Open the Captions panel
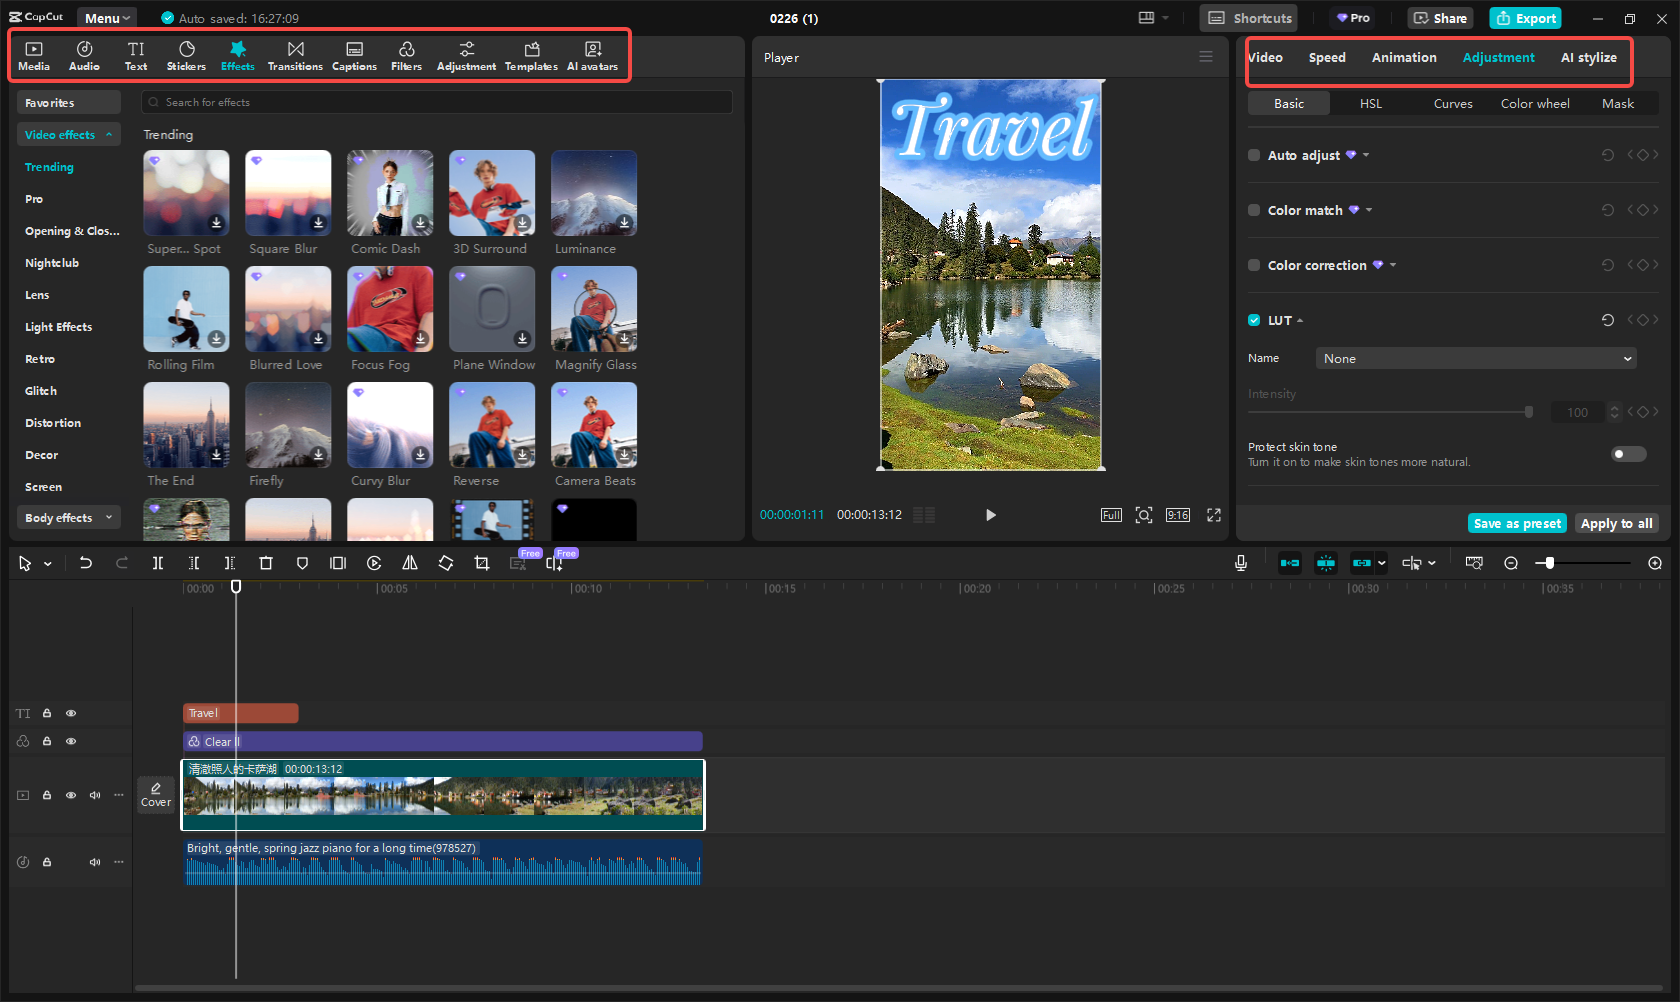The image size is (1680, 1002). pos(354,55)
